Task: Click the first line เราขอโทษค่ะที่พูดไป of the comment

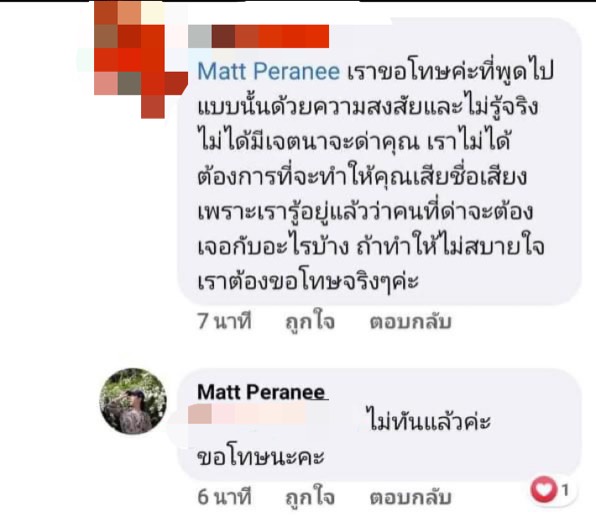Action: click(x=450, y=71)
